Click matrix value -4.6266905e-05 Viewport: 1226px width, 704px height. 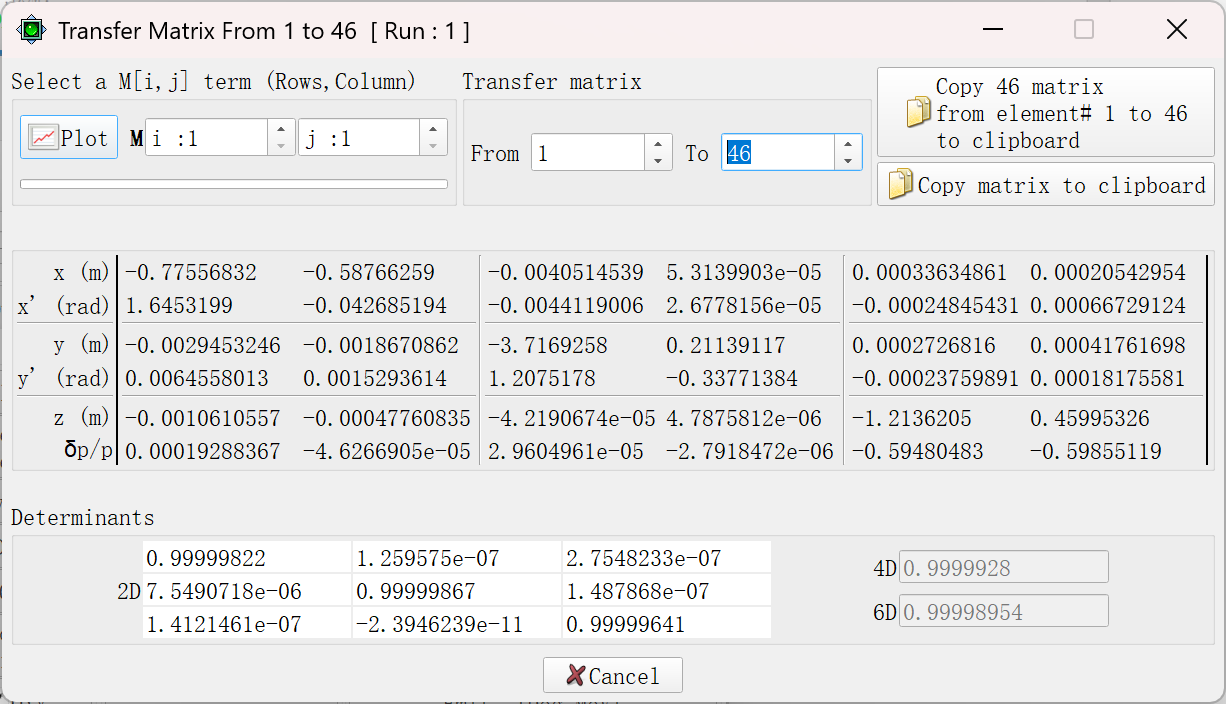[x=386, y=451]
